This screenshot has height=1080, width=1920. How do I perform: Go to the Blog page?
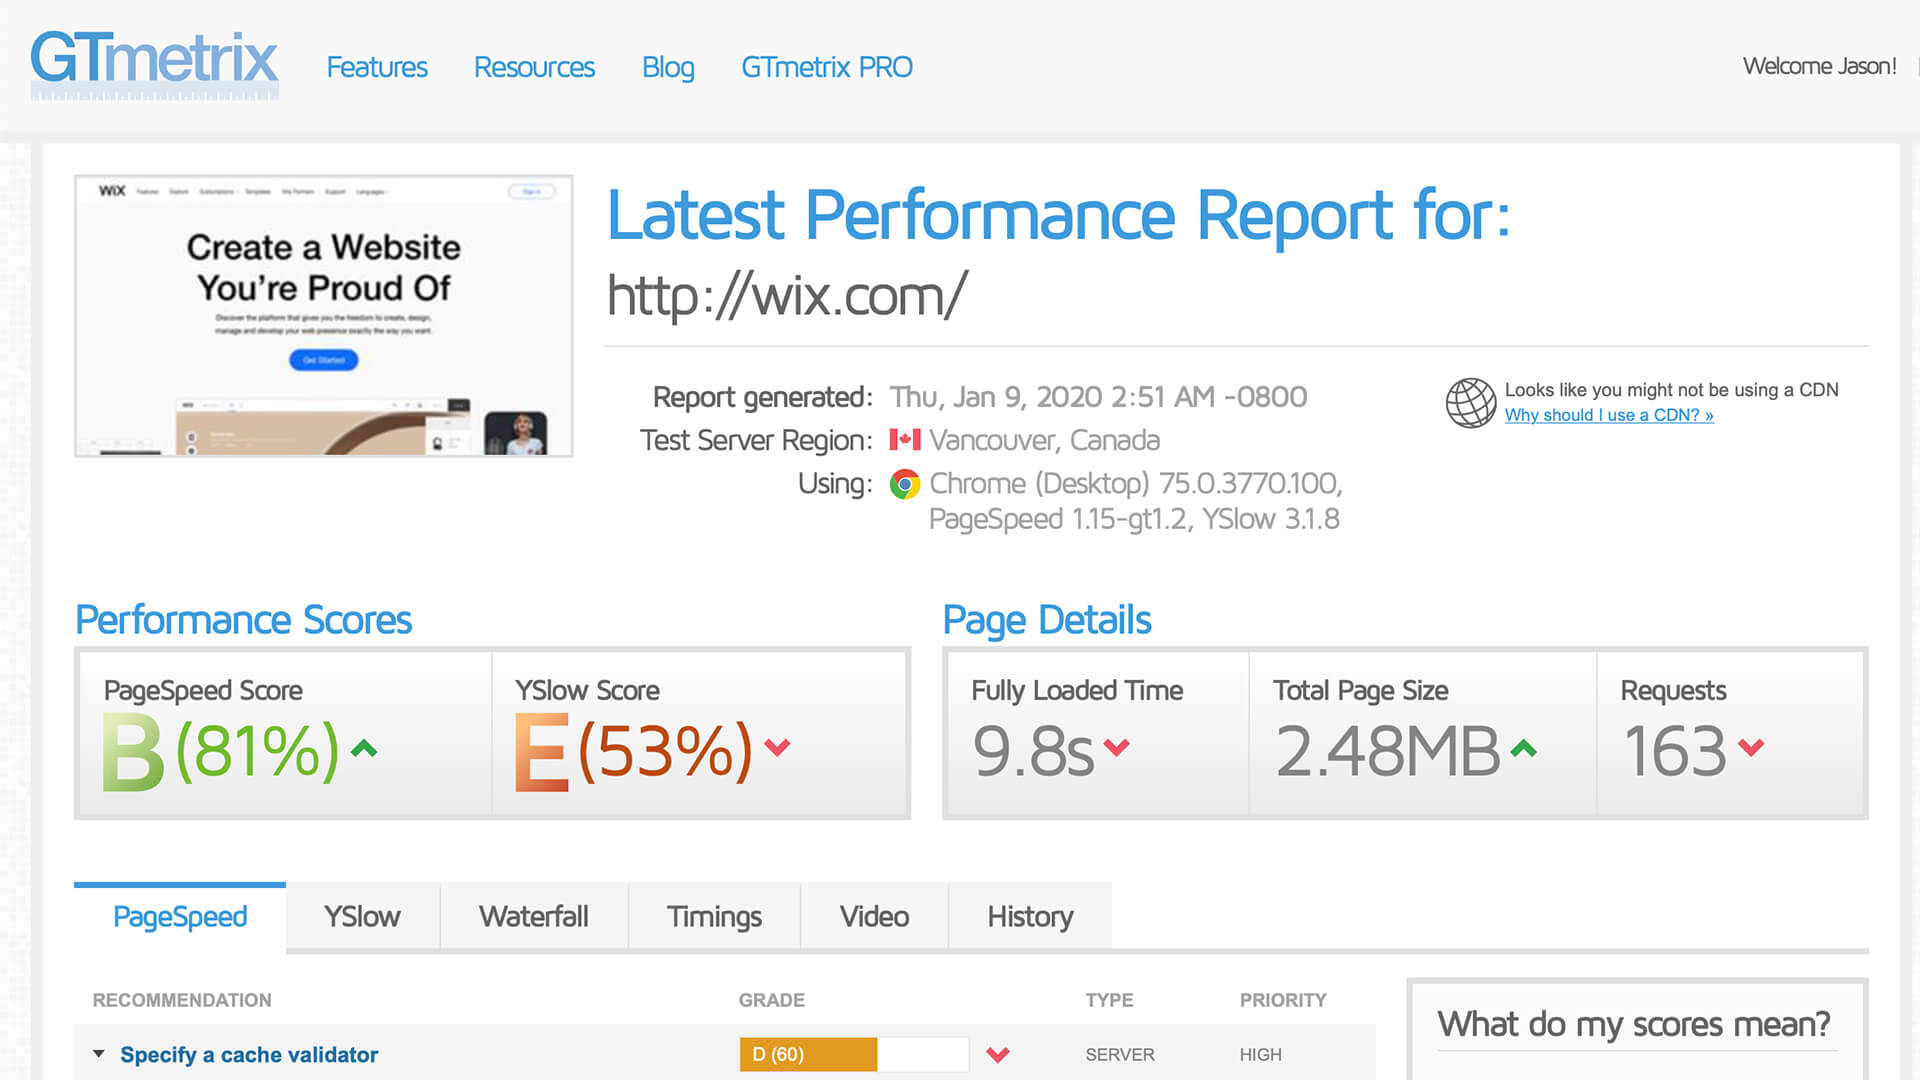[668, 67]
